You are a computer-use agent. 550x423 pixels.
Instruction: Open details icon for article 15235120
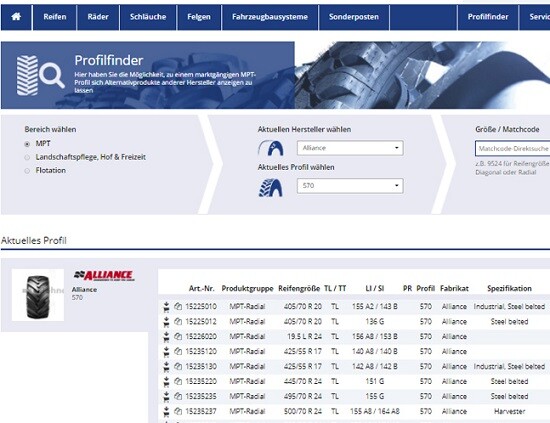[178, 351]
